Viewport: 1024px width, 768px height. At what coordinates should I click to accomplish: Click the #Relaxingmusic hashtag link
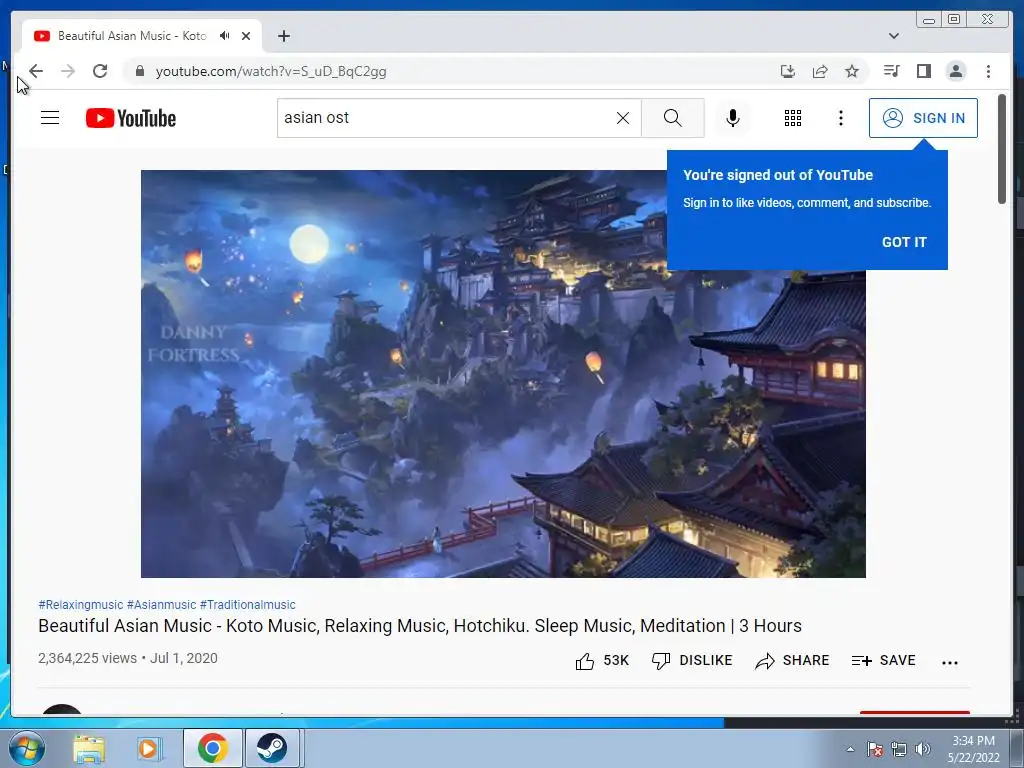coord(80,605)
